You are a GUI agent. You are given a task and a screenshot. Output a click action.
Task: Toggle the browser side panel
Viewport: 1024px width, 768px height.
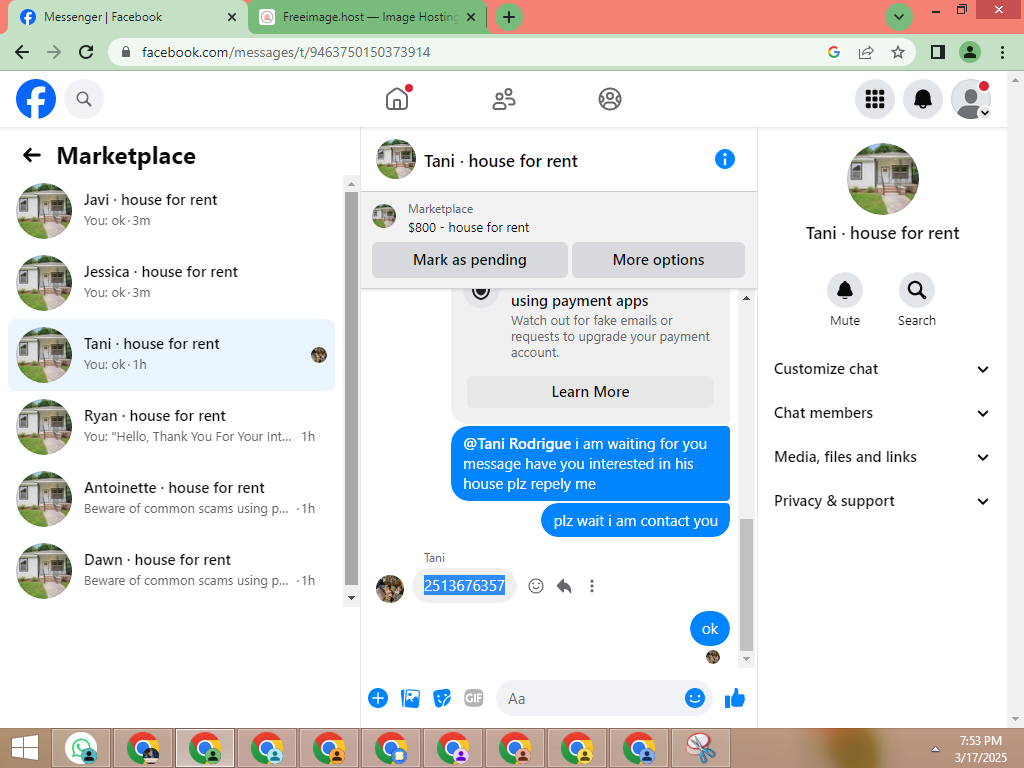click(938, 52)
